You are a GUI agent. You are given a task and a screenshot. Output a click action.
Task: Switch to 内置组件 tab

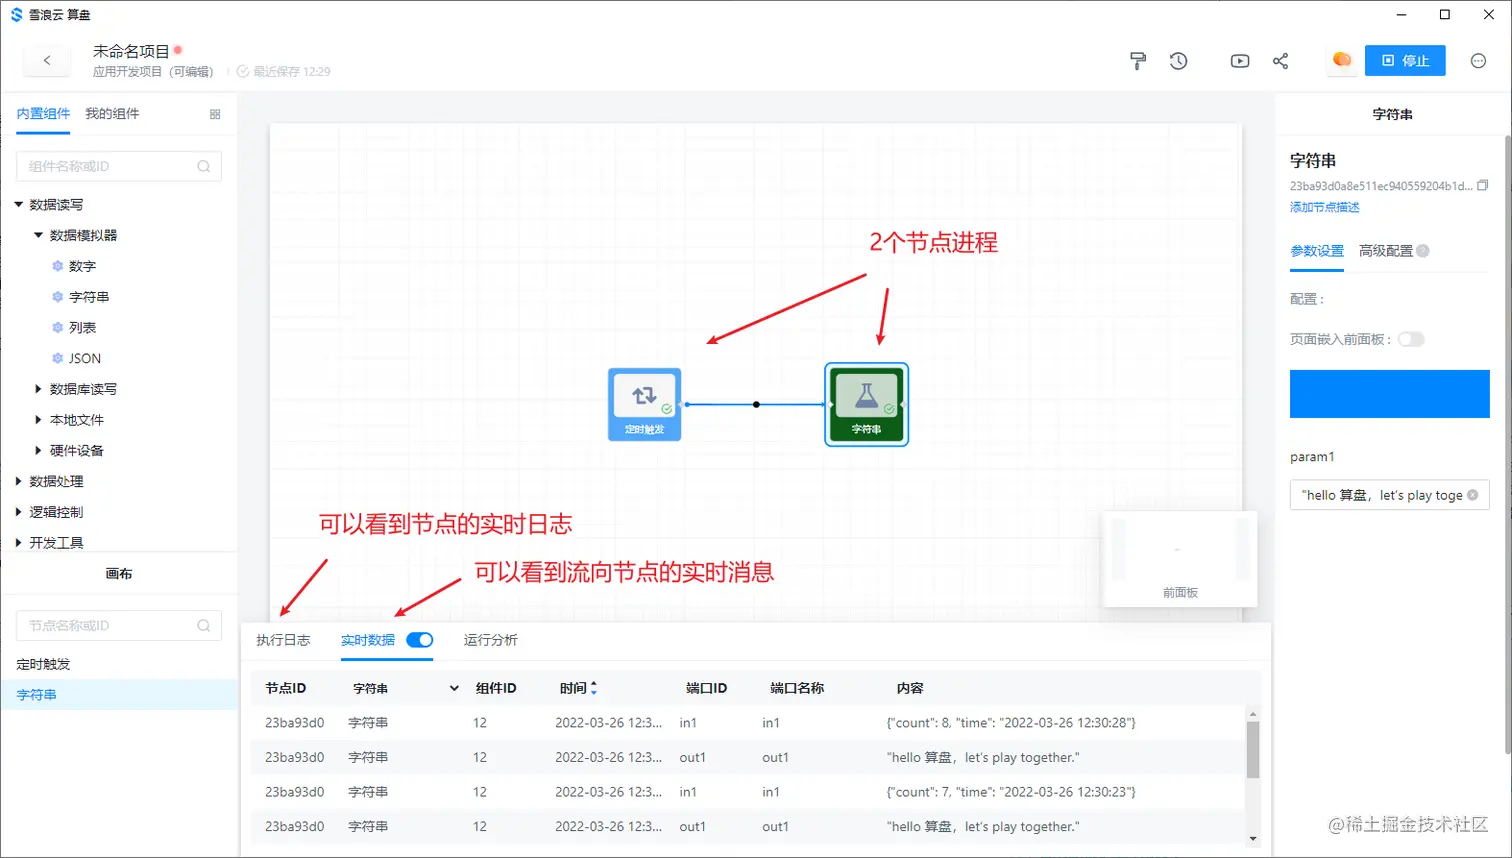43,114
